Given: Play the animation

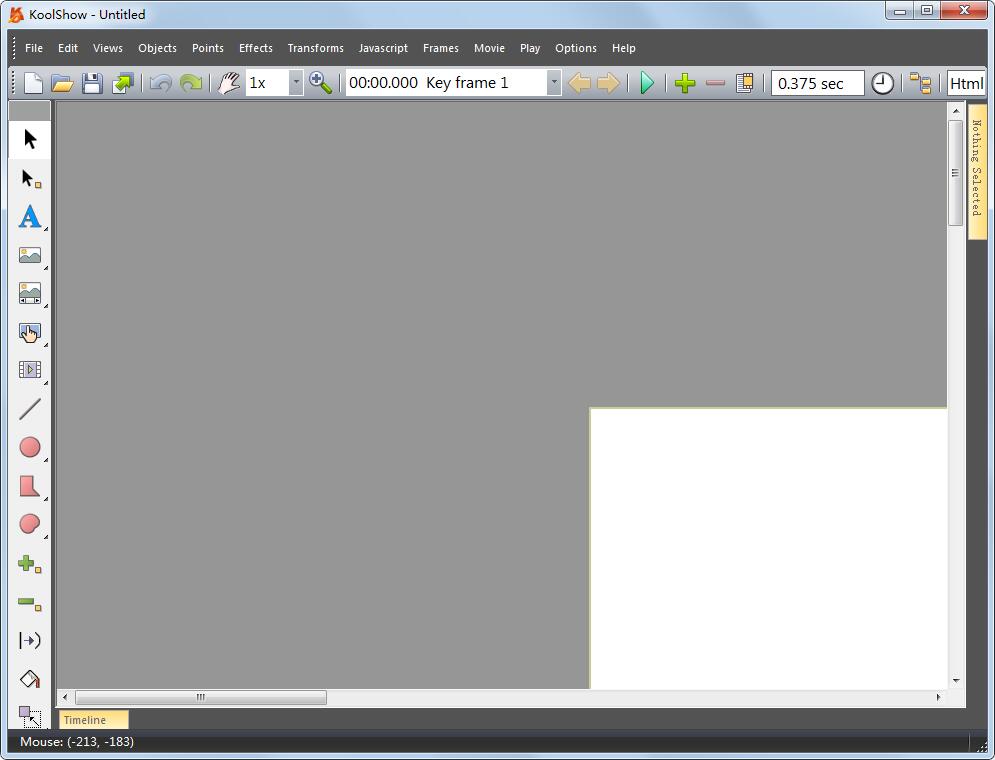Looking at the screenshot, I should point(647,83).
